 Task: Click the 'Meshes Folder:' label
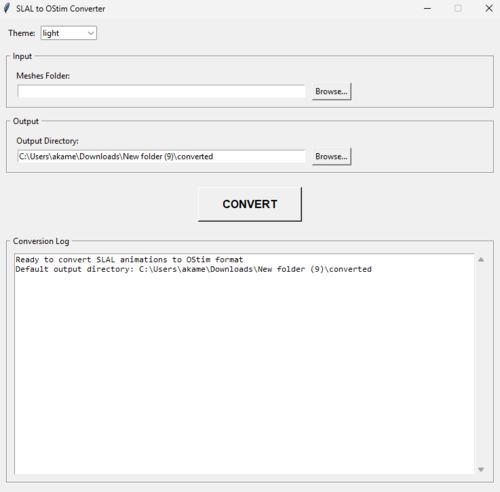point(43,76)
